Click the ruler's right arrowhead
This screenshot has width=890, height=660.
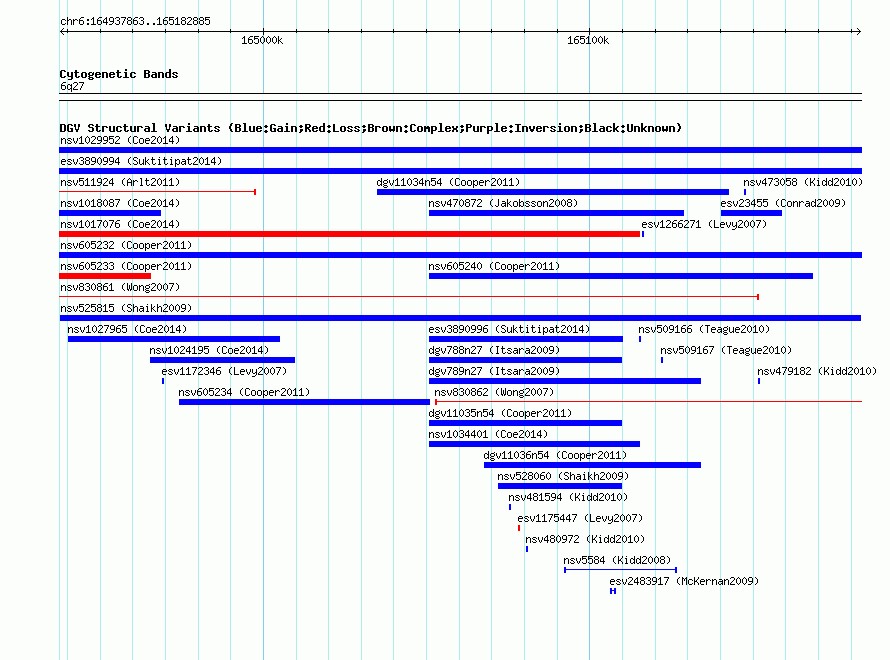[x=858, y=31]
